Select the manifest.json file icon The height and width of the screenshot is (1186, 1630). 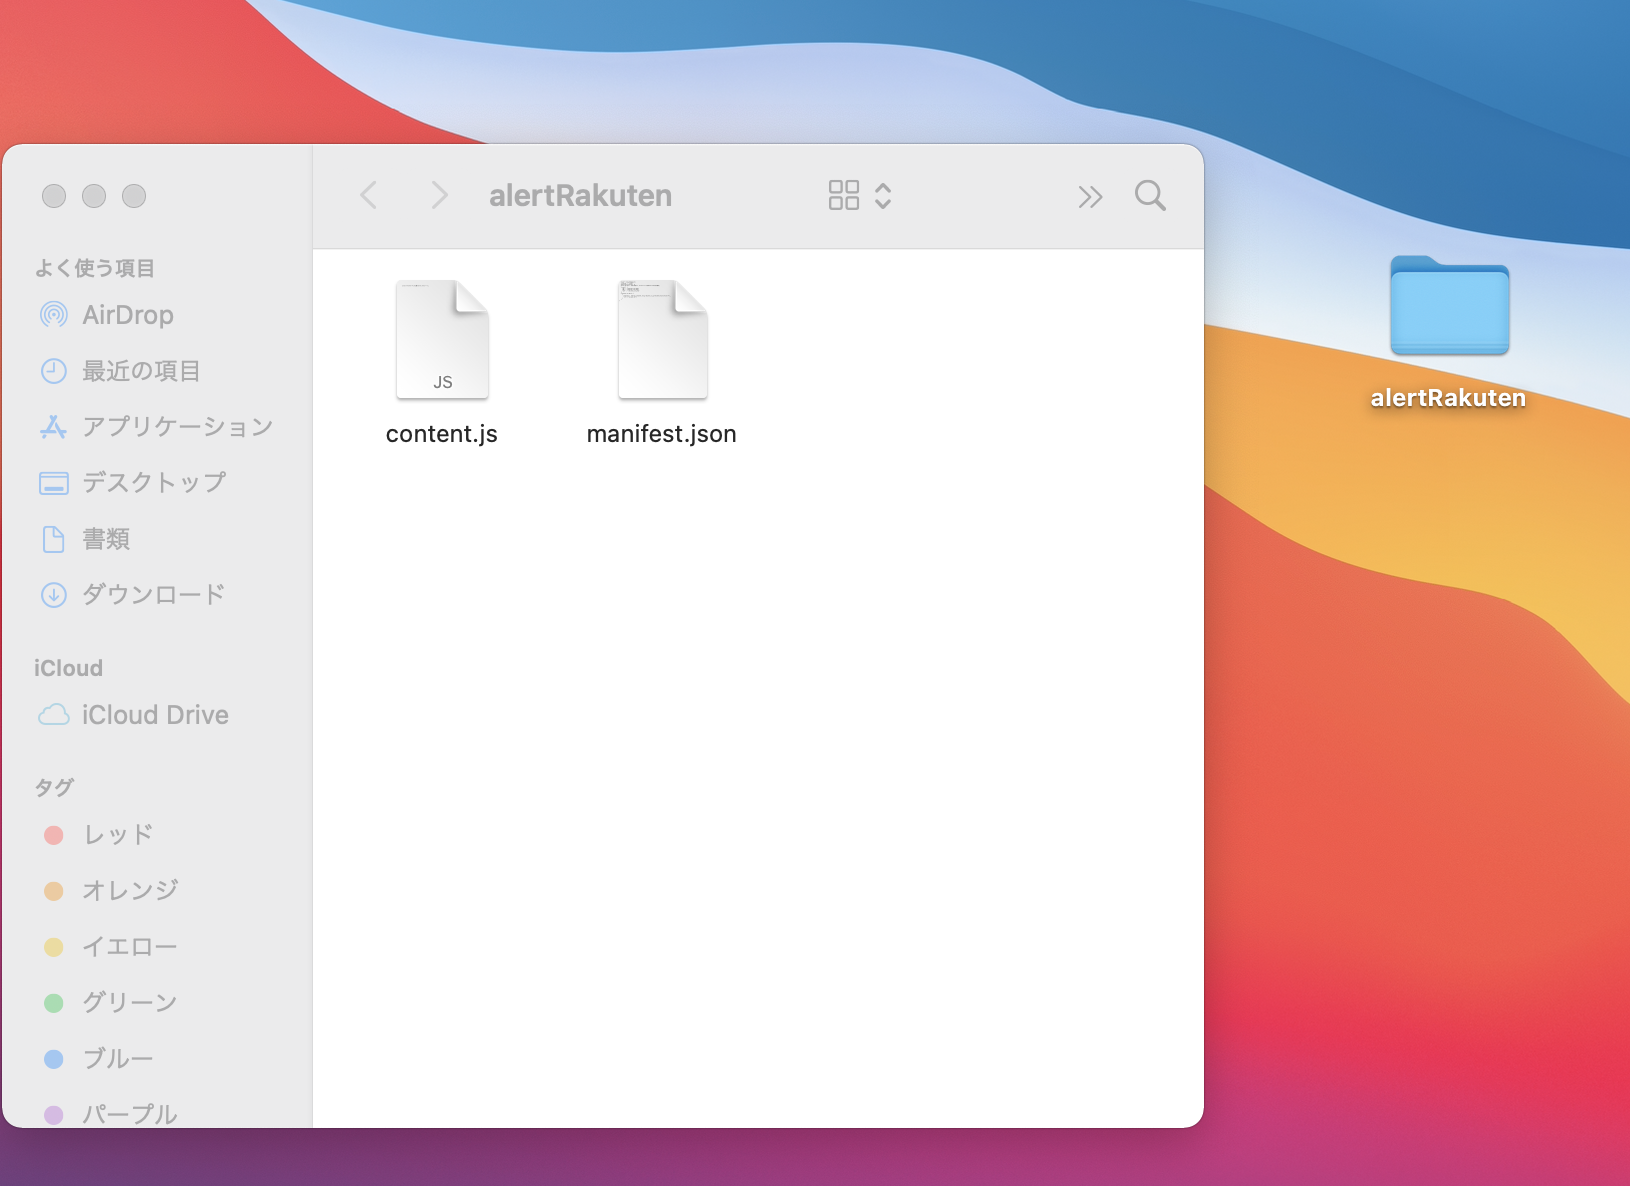tap(663, 340)
